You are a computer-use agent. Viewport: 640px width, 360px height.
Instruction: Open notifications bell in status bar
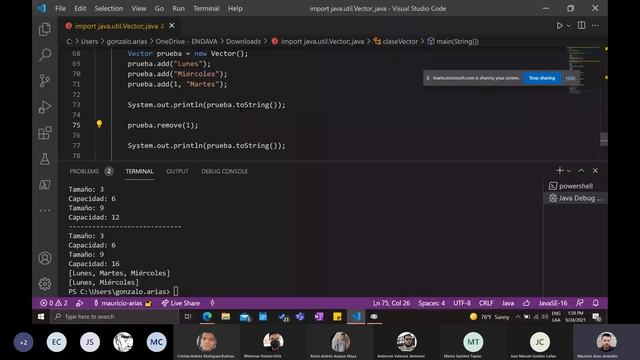point(596,303)
